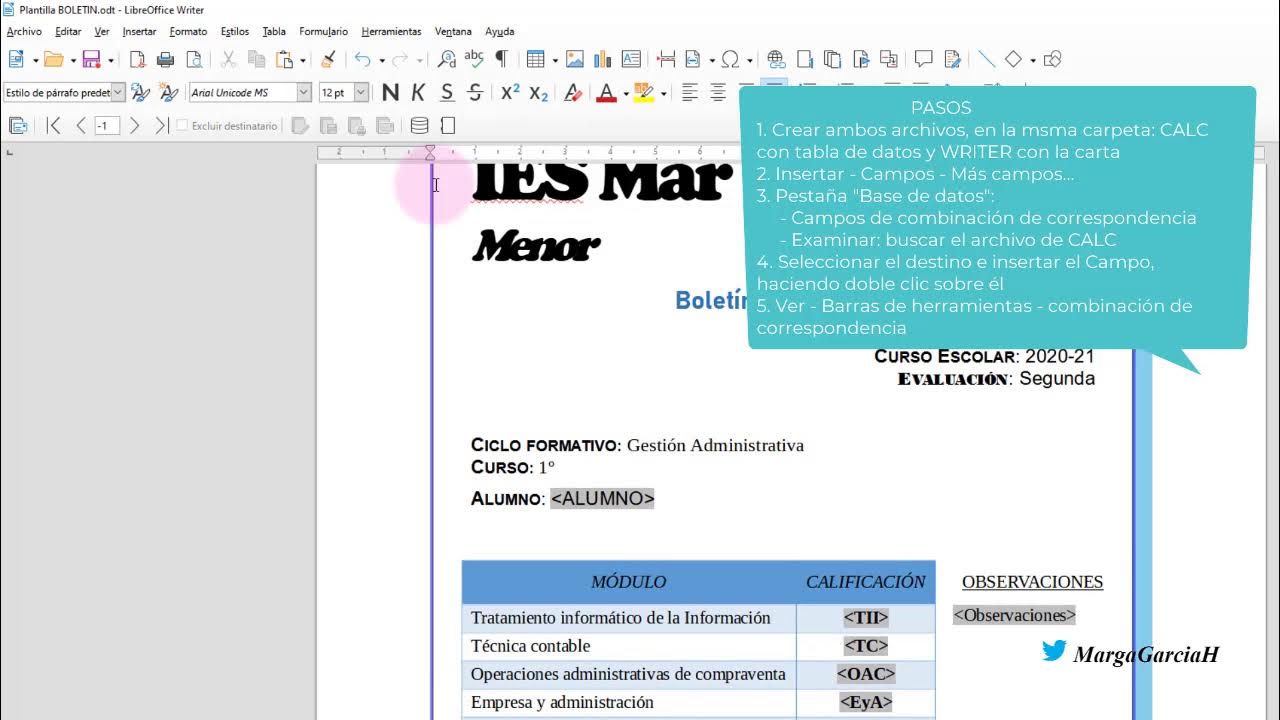1280x720 pixels.
Task: Expand the highlighting color dropdown arrow
Action: click(663, 94)
